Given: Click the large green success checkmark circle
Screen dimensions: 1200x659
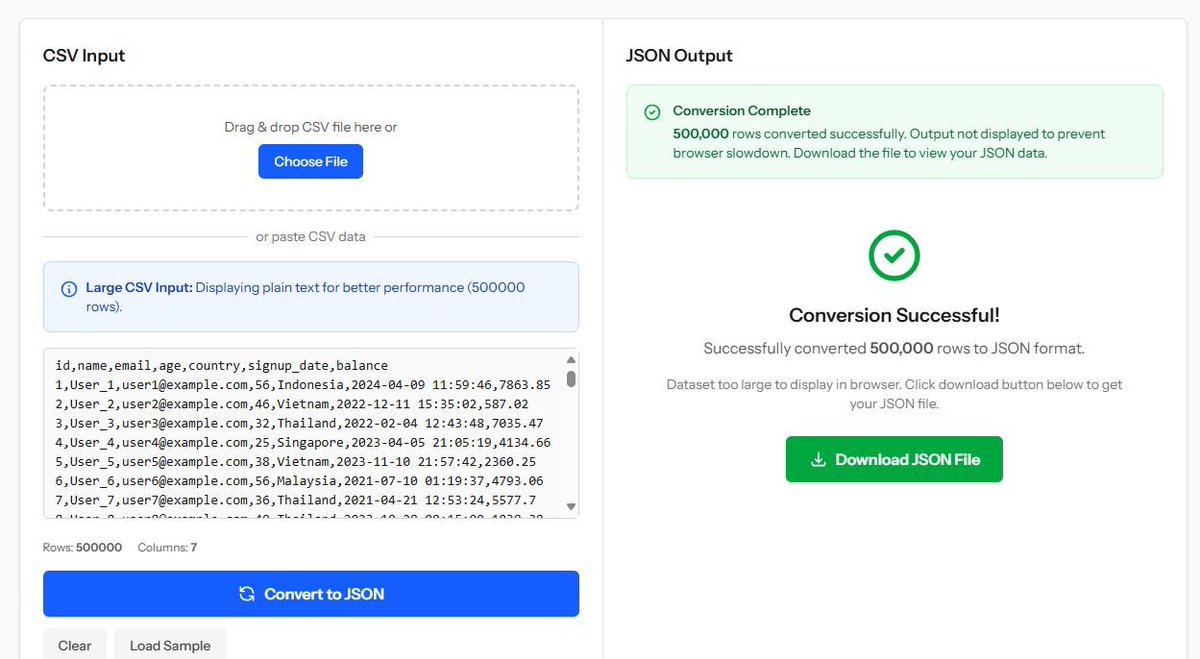Looking at the screenshot, I should pyautogui.click(x=894, y=255).
